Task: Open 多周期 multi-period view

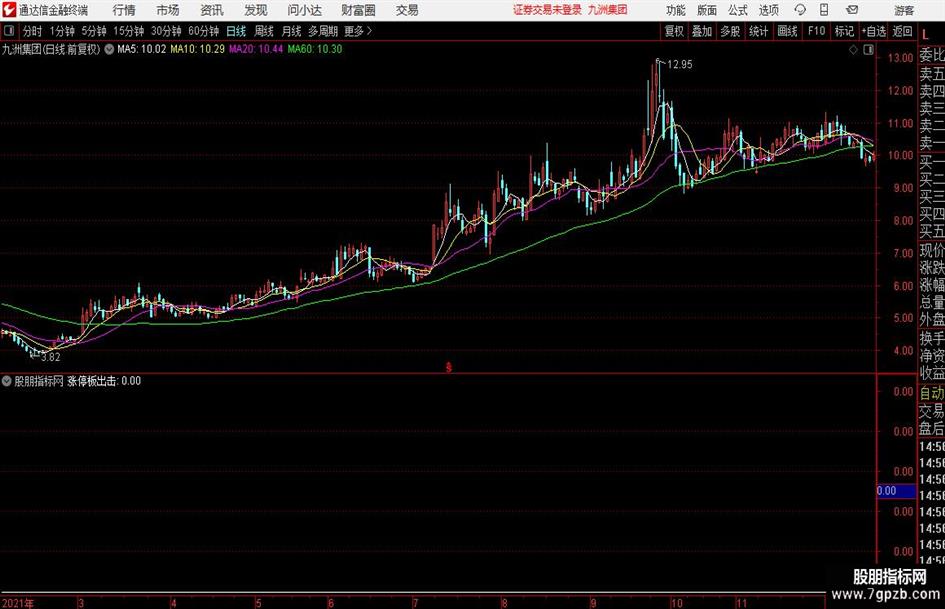Action: tap(323, 31)
